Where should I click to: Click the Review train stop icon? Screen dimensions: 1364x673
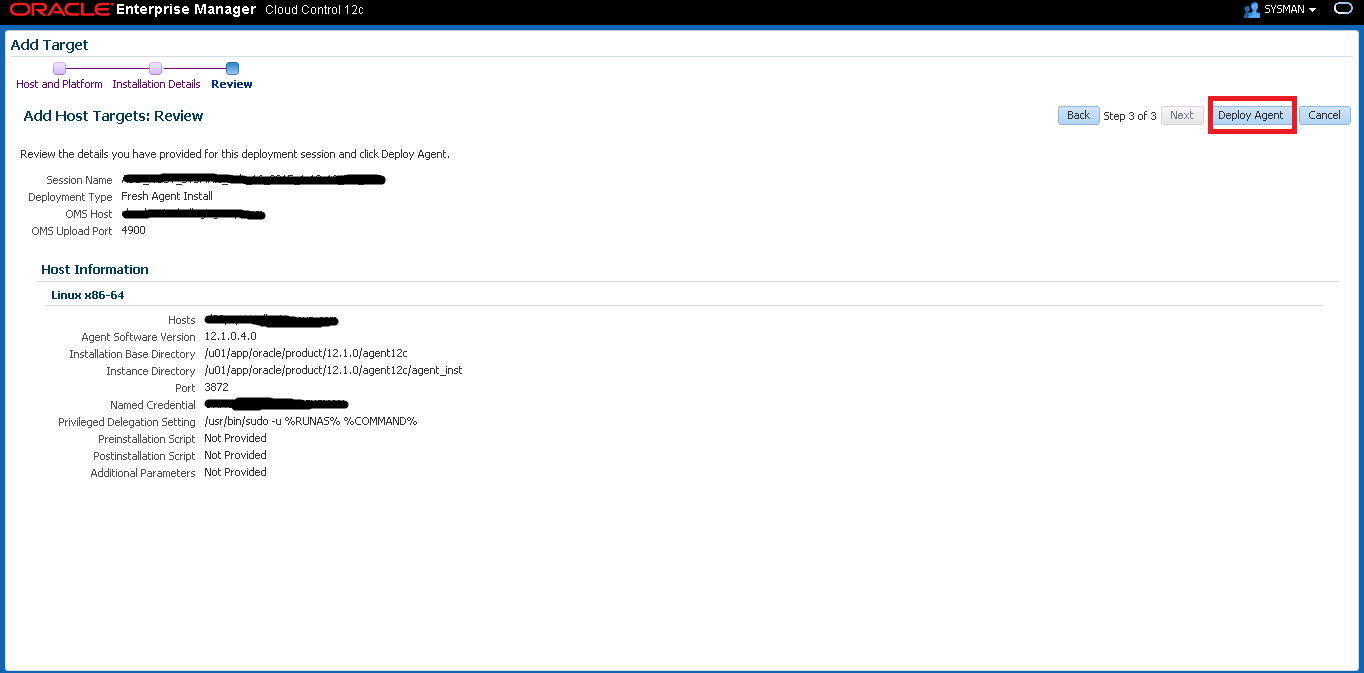click(x=232, y=68)
